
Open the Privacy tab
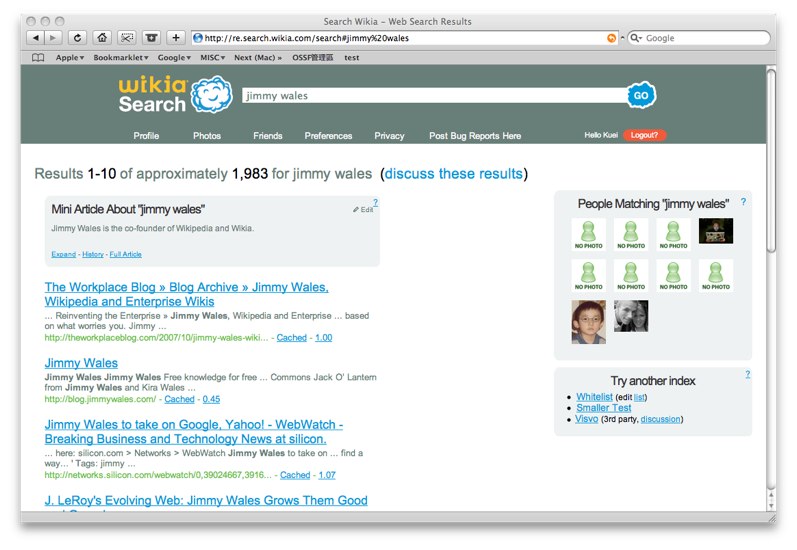pyautogui.click(x=389, y=136)
